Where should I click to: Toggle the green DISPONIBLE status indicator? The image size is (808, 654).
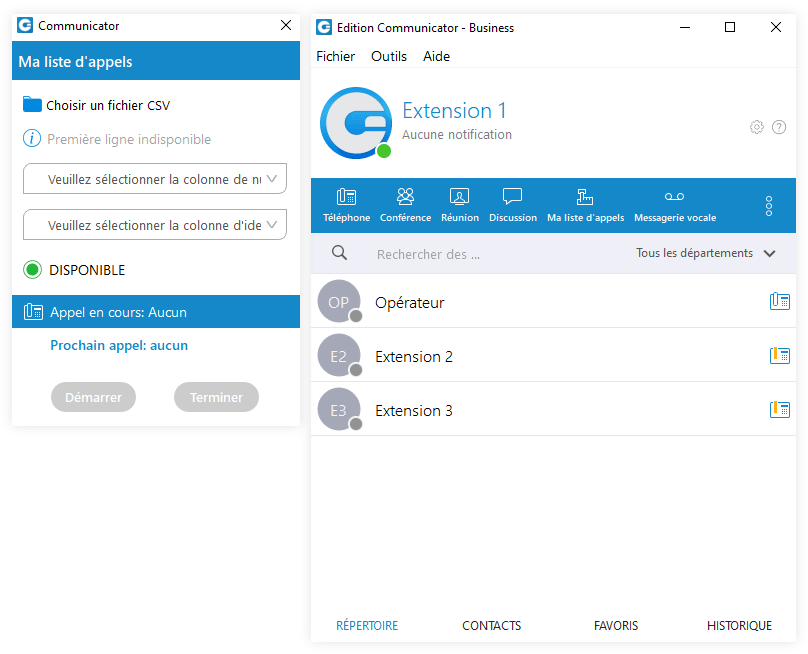[32, 270]
